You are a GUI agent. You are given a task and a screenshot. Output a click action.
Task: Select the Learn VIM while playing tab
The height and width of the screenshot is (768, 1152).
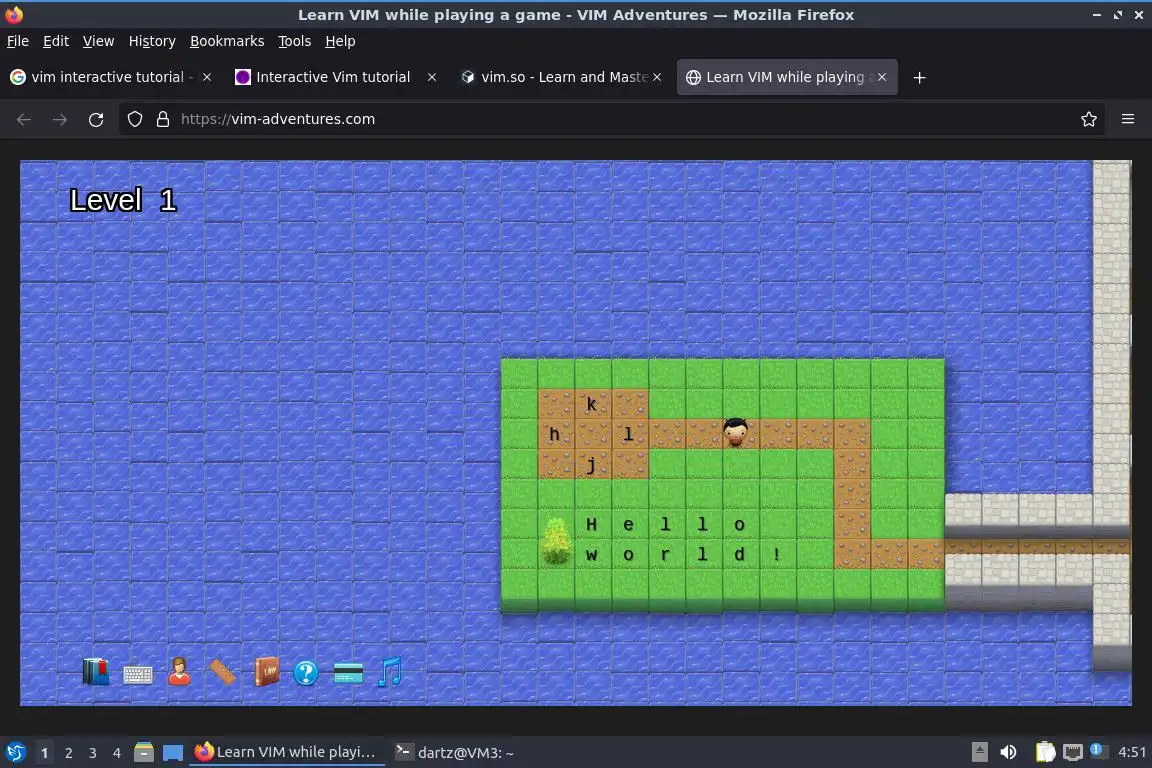click(x=785, y=77)
